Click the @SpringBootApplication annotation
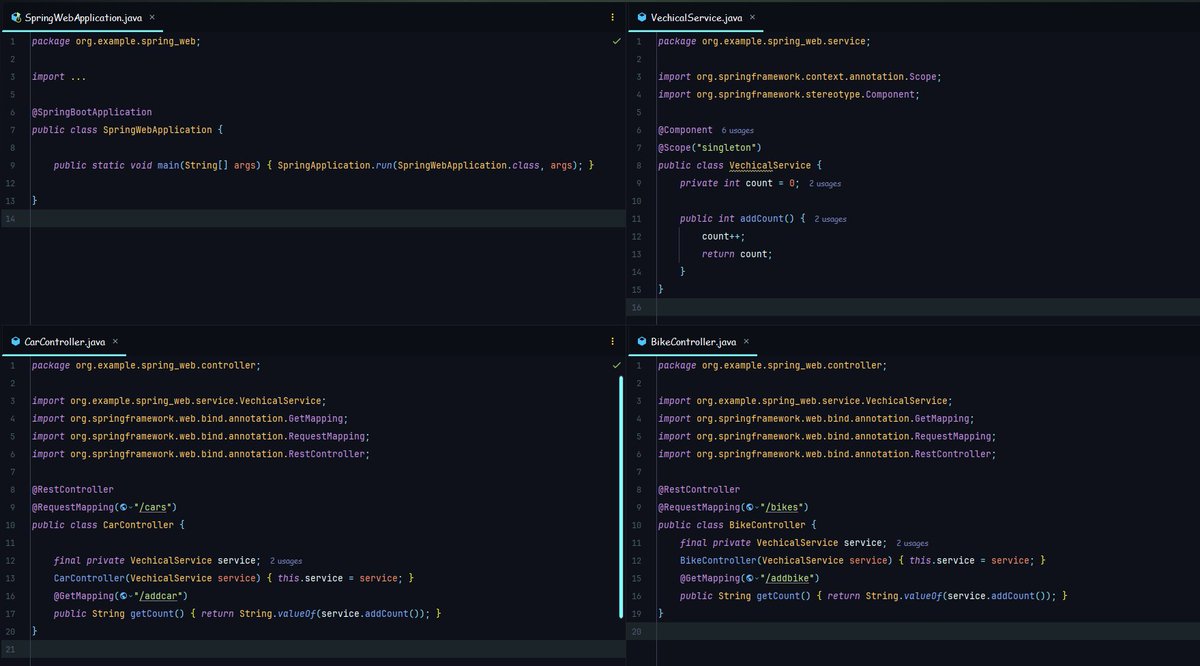Screen dimensions: 1200x666 (x=92, y=112)
